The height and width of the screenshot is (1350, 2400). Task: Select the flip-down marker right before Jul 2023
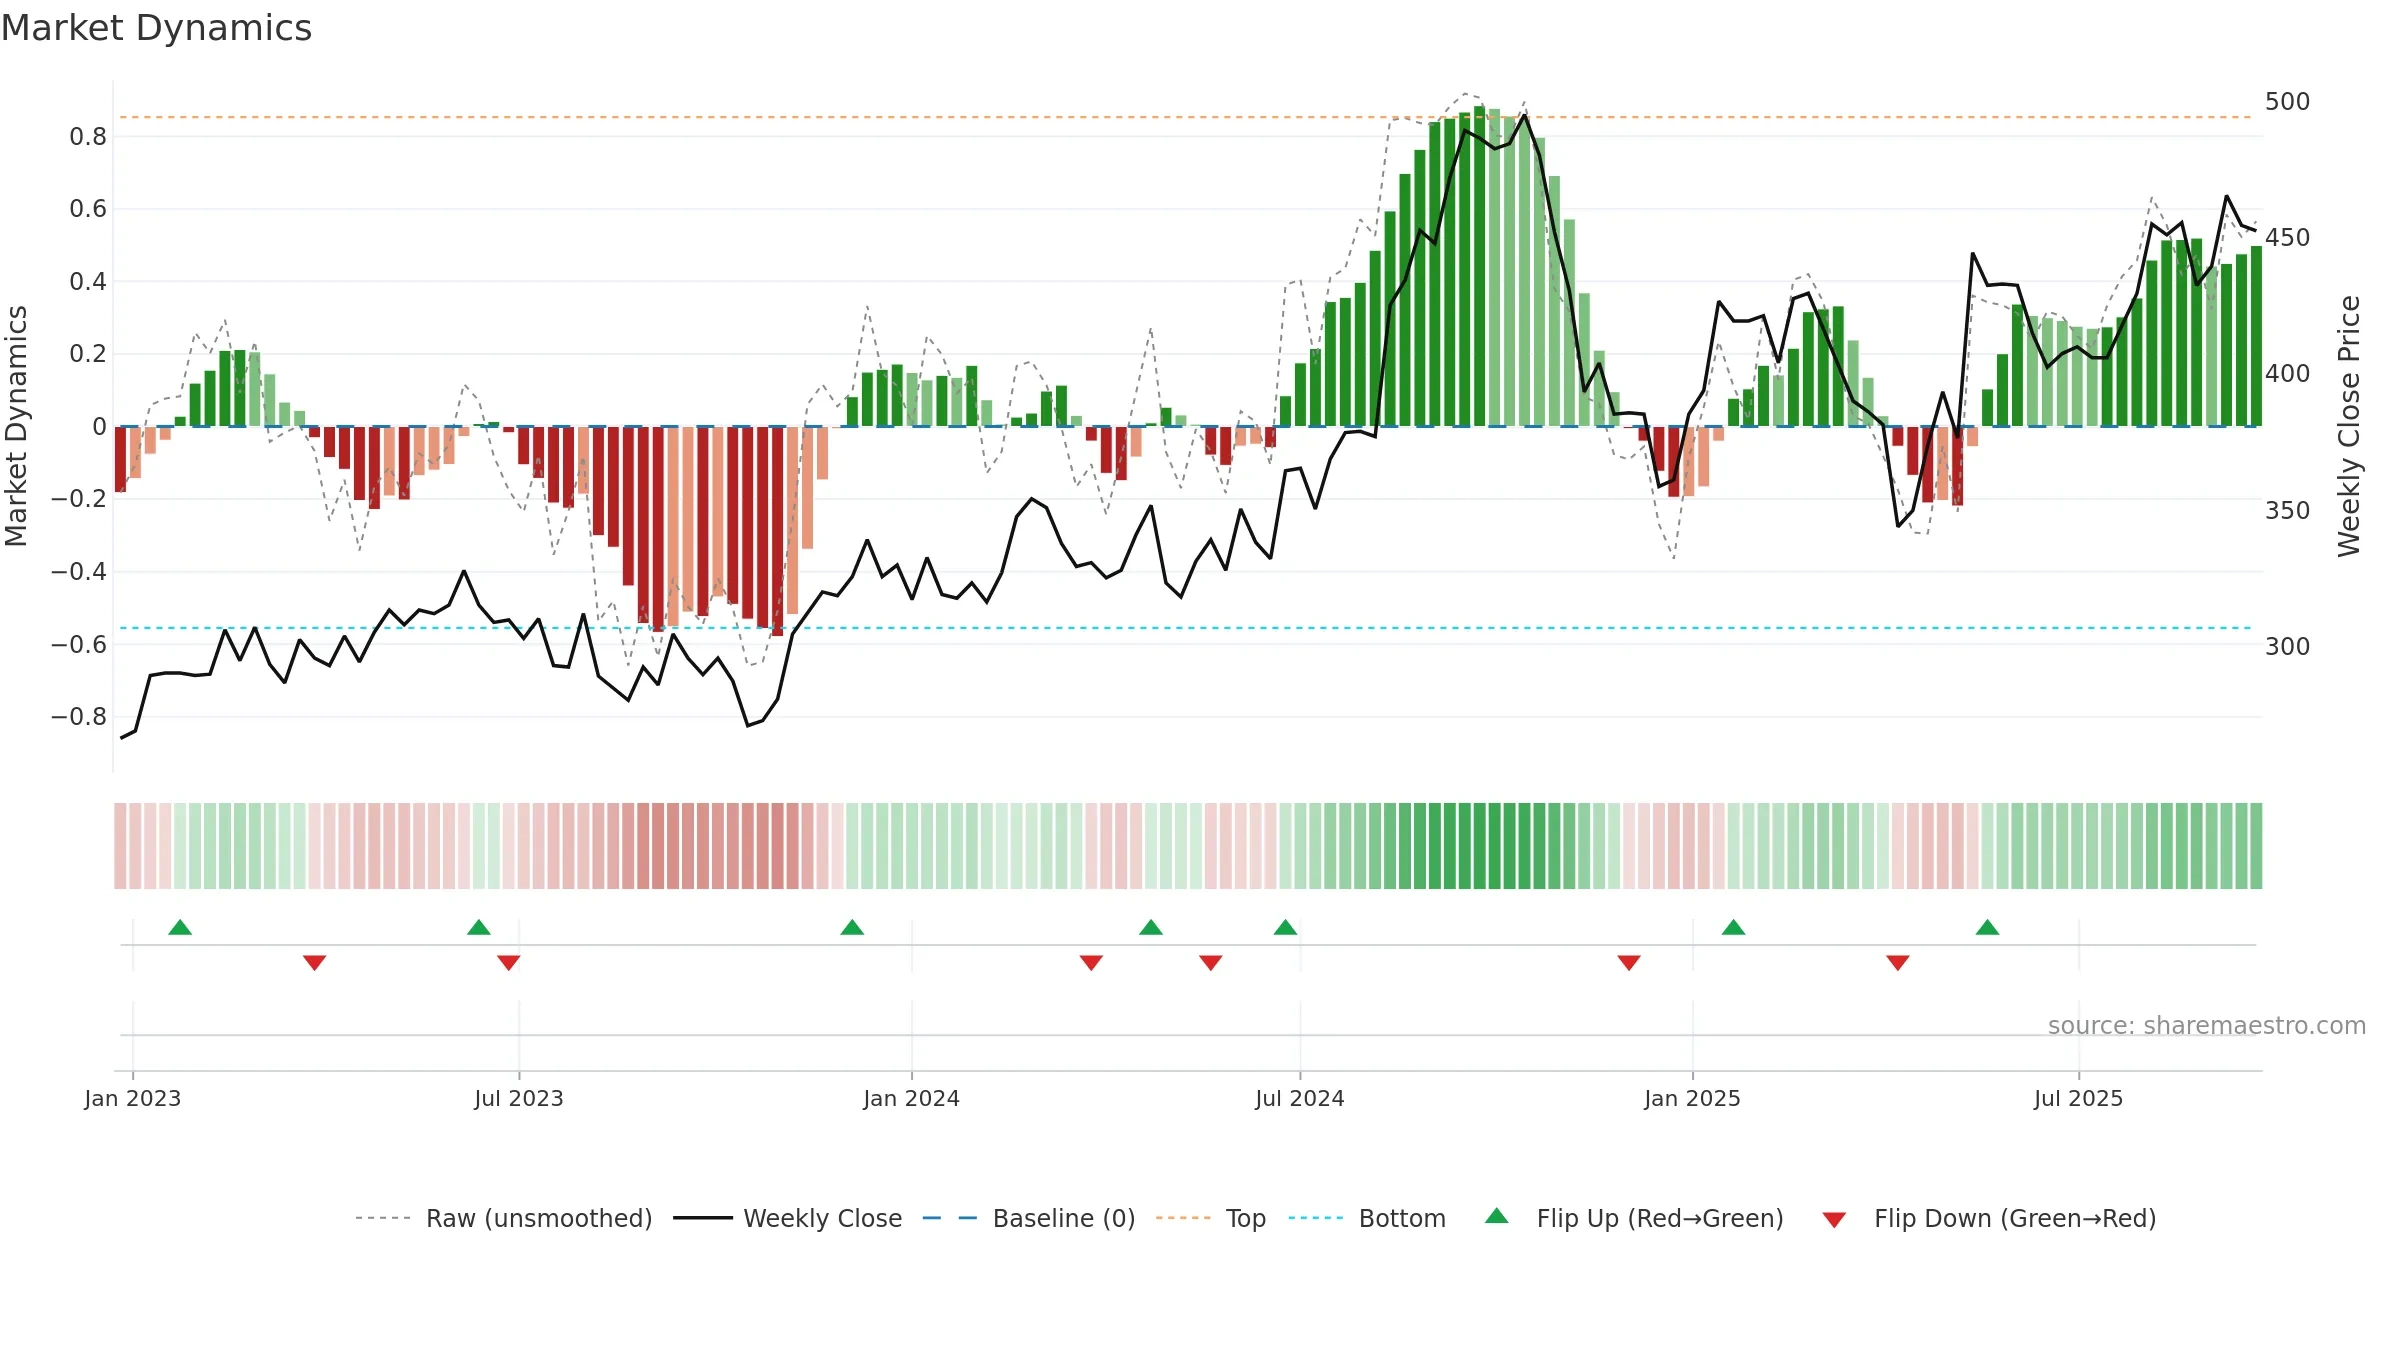pos(508,963)
